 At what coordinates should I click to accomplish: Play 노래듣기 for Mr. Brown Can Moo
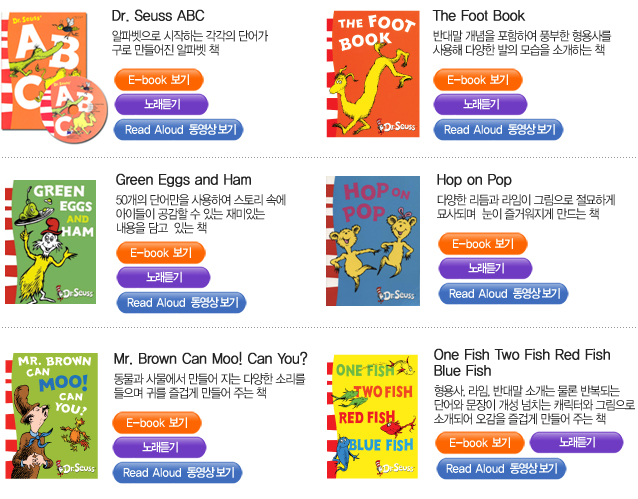160,447
